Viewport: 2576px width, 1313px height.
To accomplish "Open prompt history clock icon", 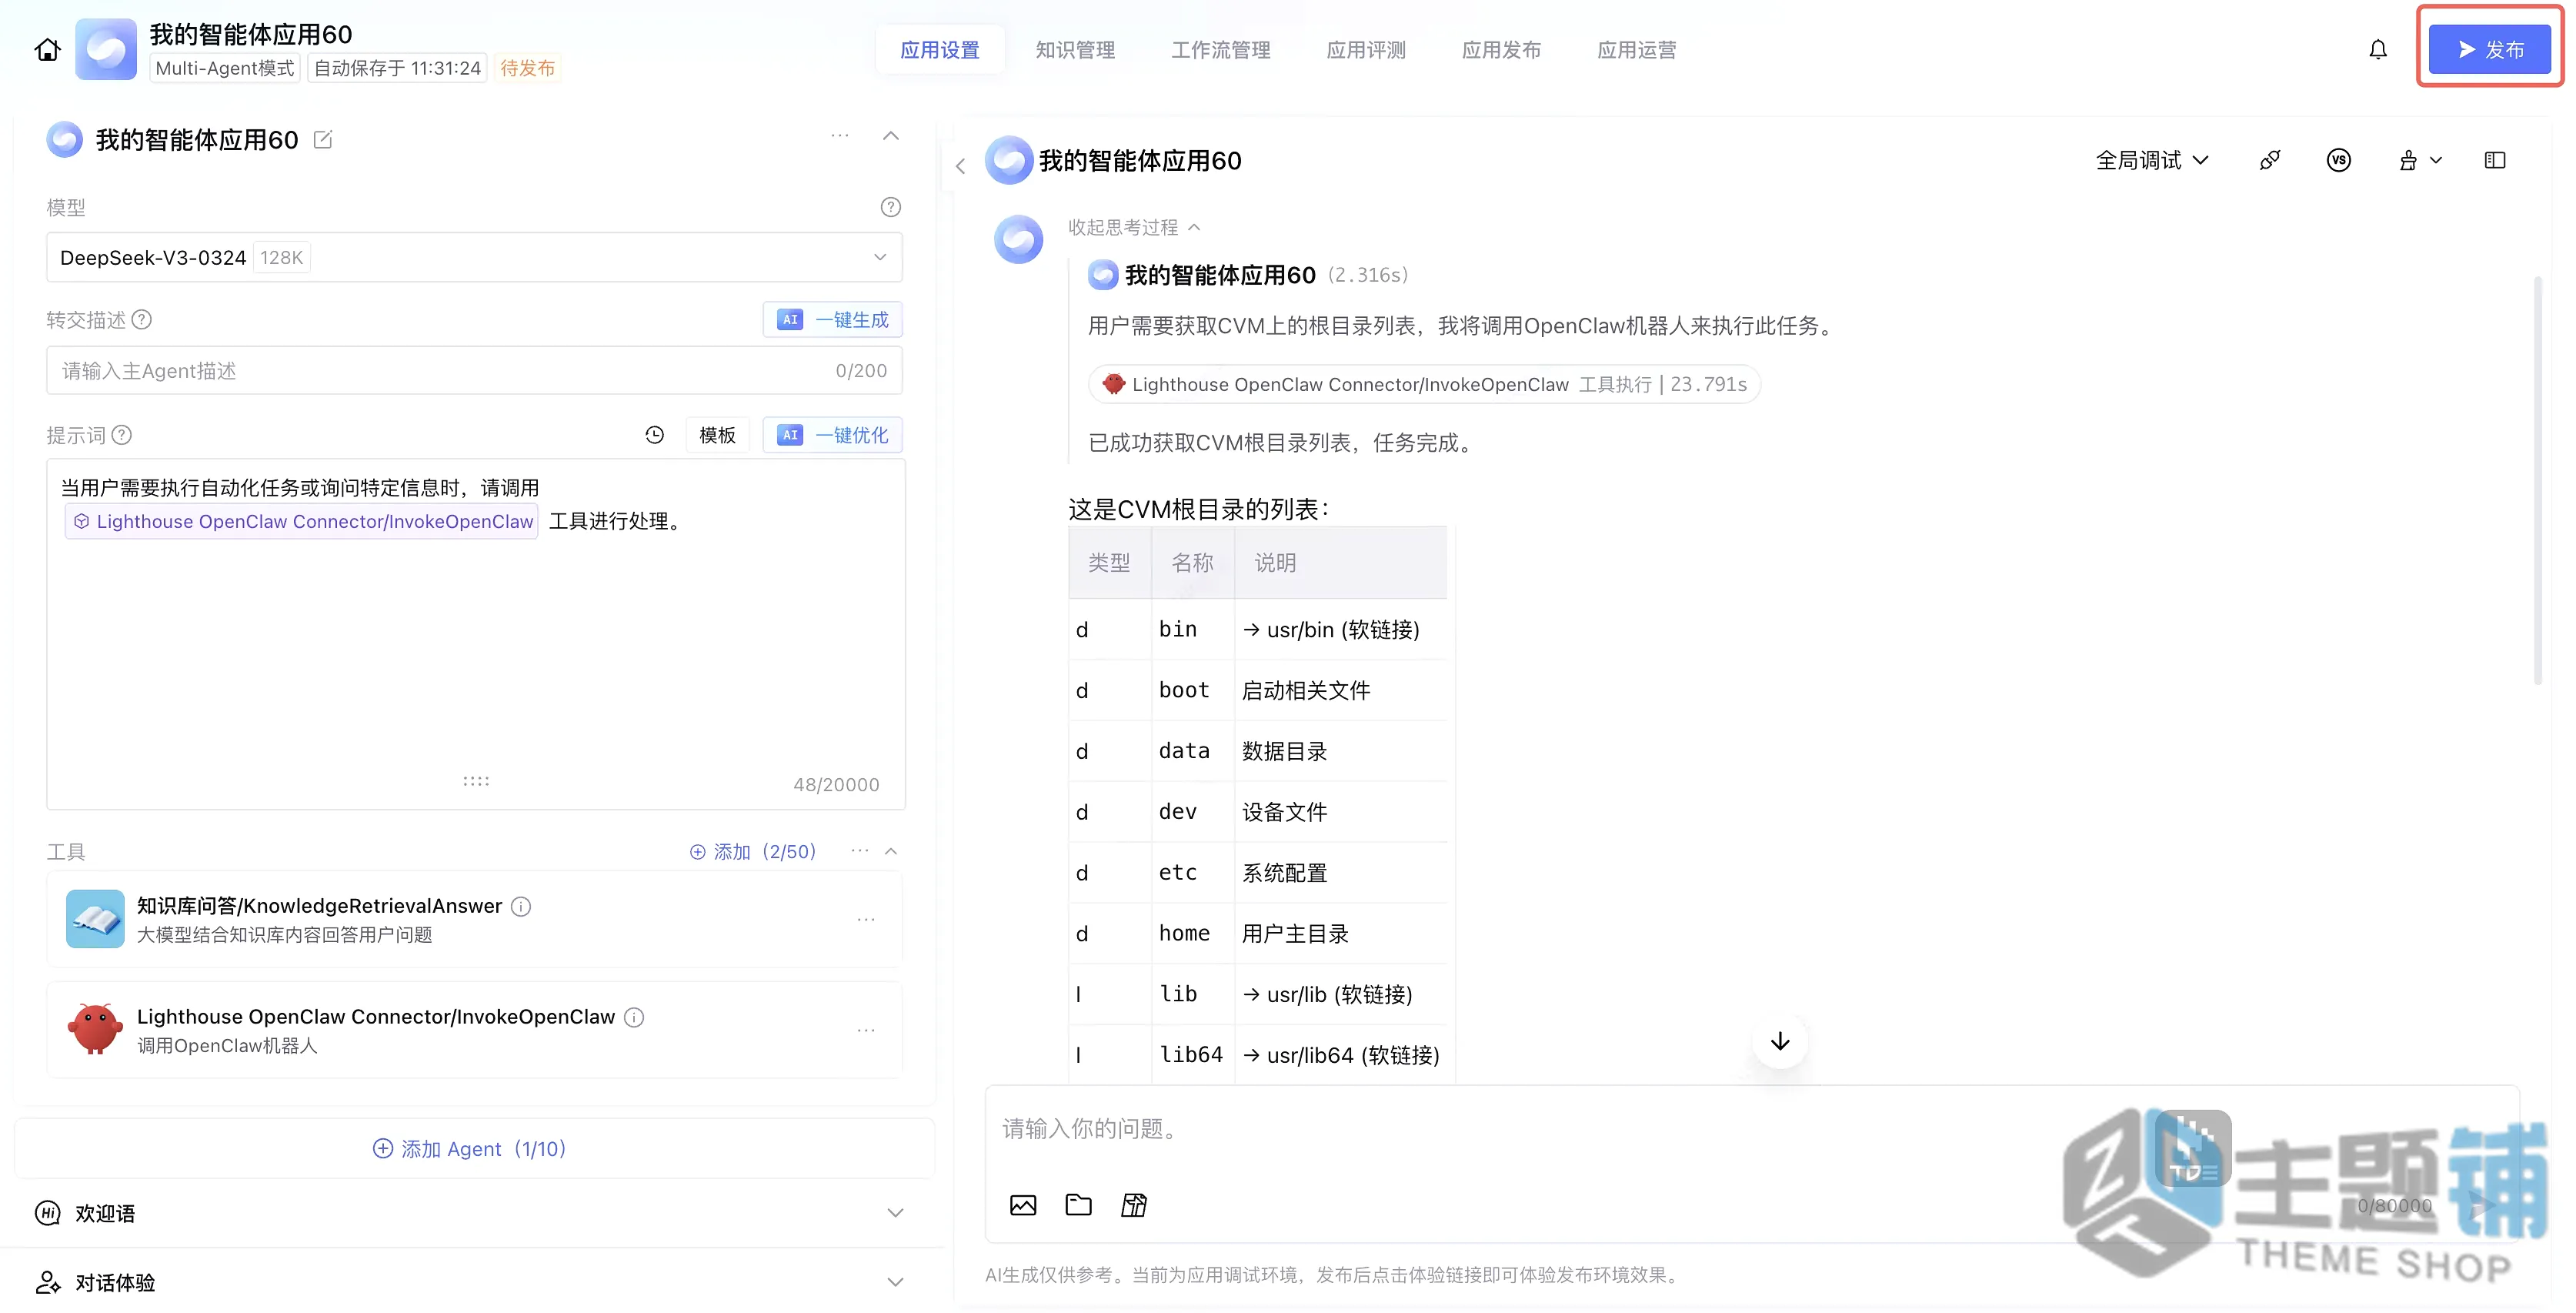I will coord(654,435).
